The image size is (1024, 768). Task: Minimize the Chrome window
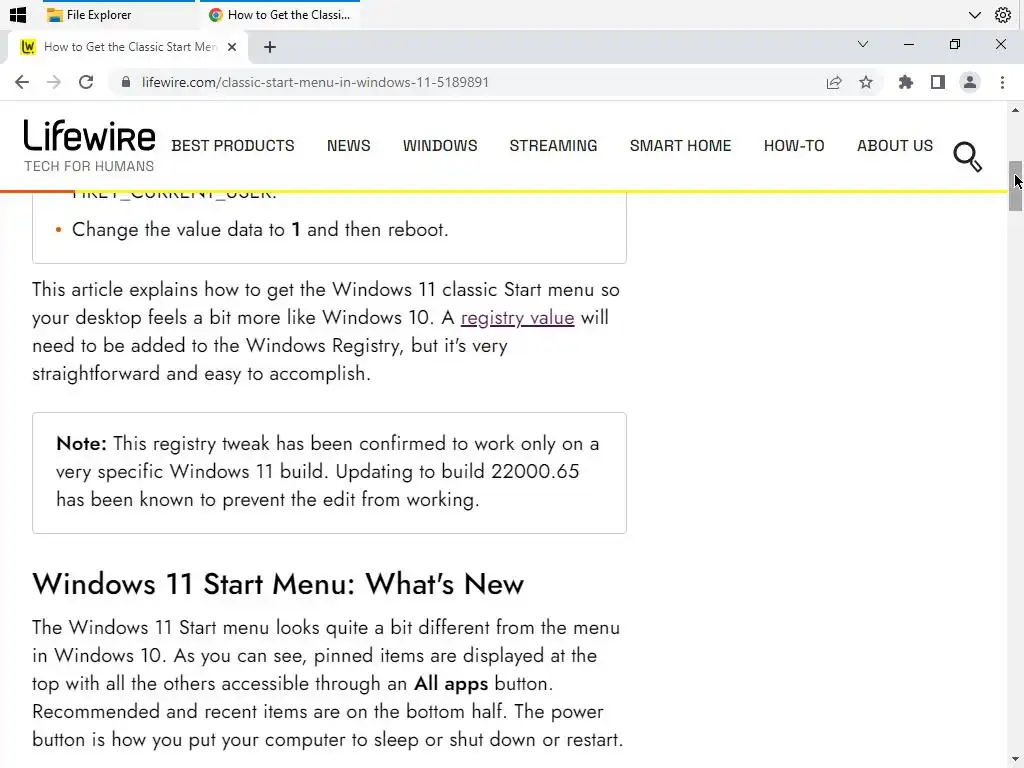pos(908,44)
